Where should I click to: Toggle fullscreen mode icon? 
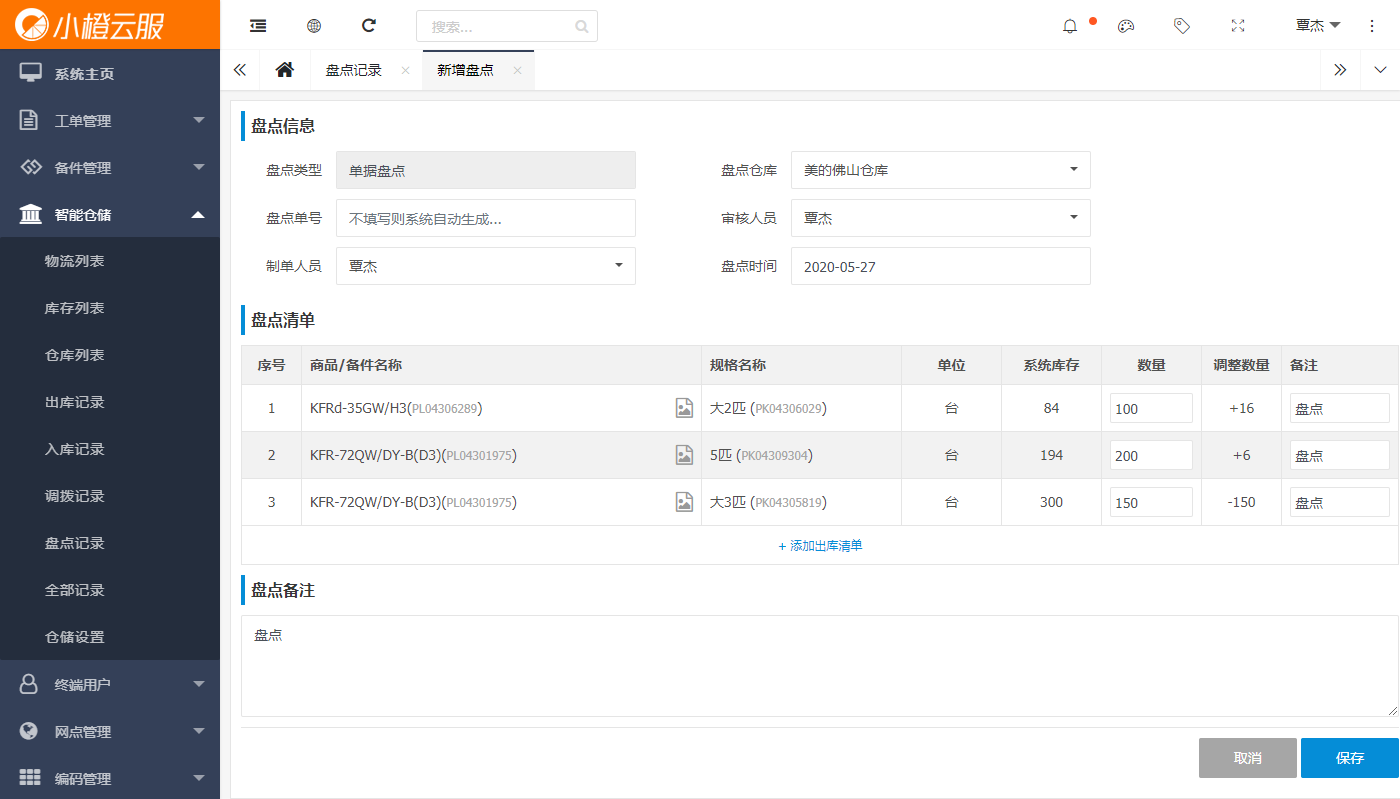click(x=1238, y=26)
